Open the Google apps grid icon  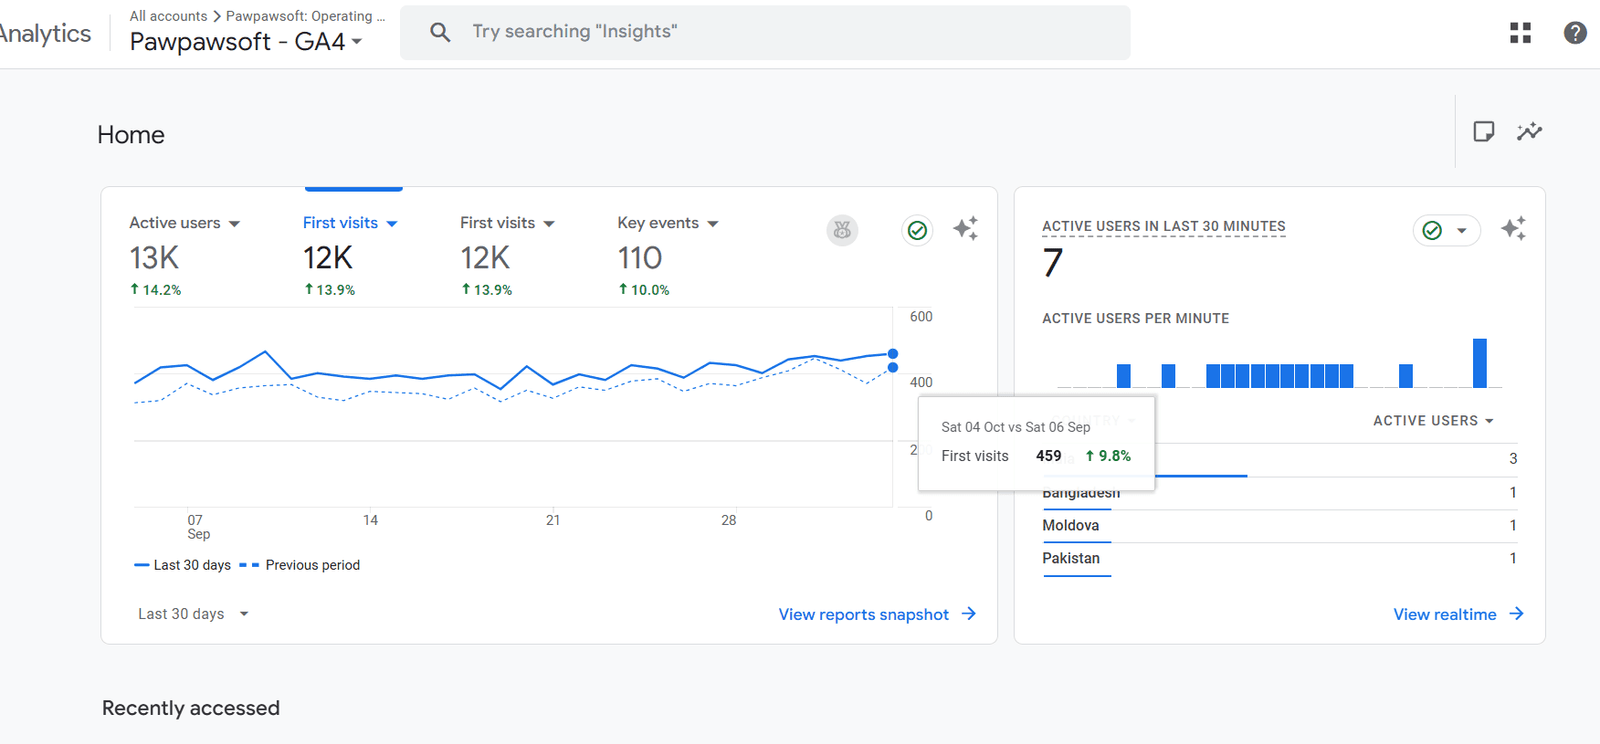[x=1520, y=33]
